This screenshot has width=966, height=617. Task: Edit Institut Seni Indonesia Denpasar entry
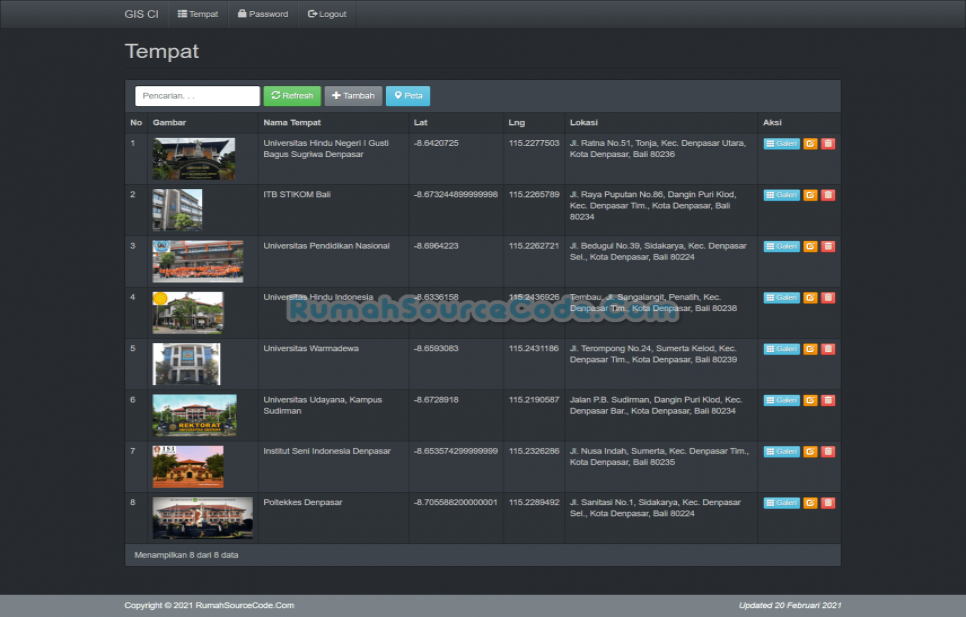pyautogui.click(x=810, y=451)
